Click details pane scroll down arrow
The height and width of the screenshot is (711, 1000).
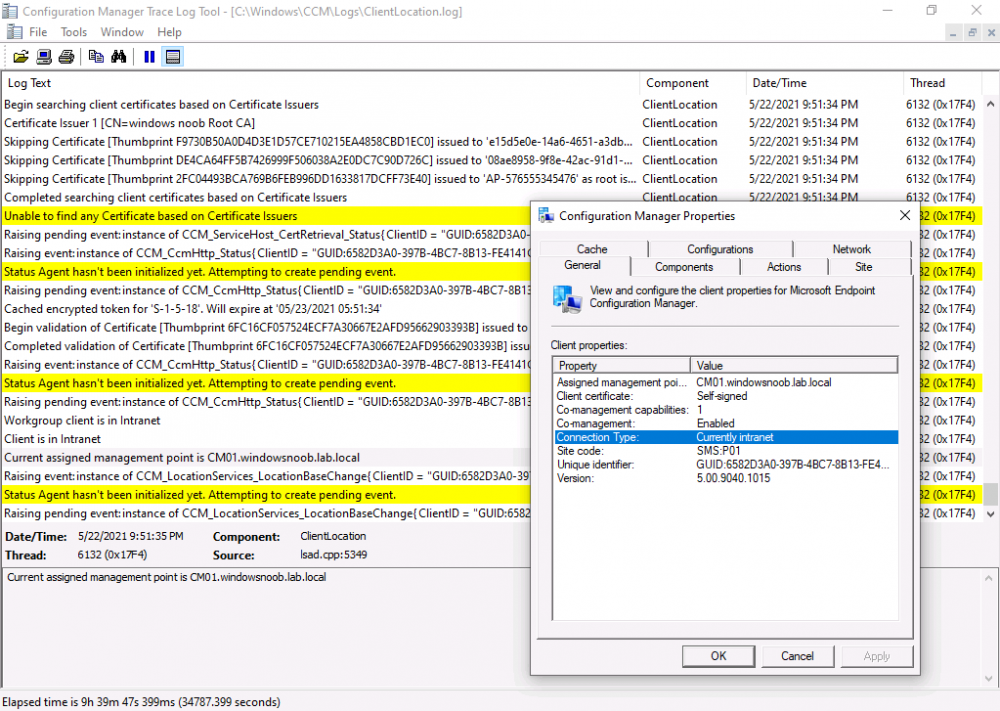[989, 678]
